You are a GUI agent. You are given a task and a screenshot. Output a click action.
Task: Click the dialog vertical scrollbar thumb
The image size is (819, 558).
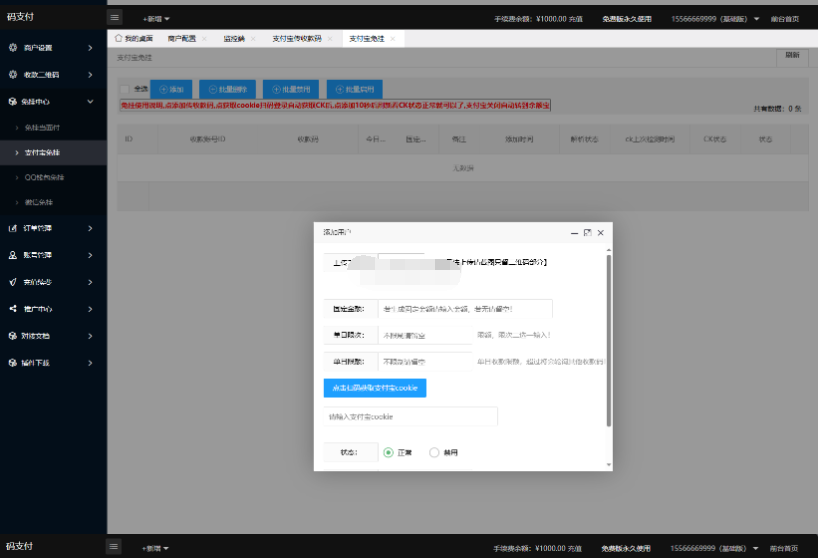tap(609, 341)
